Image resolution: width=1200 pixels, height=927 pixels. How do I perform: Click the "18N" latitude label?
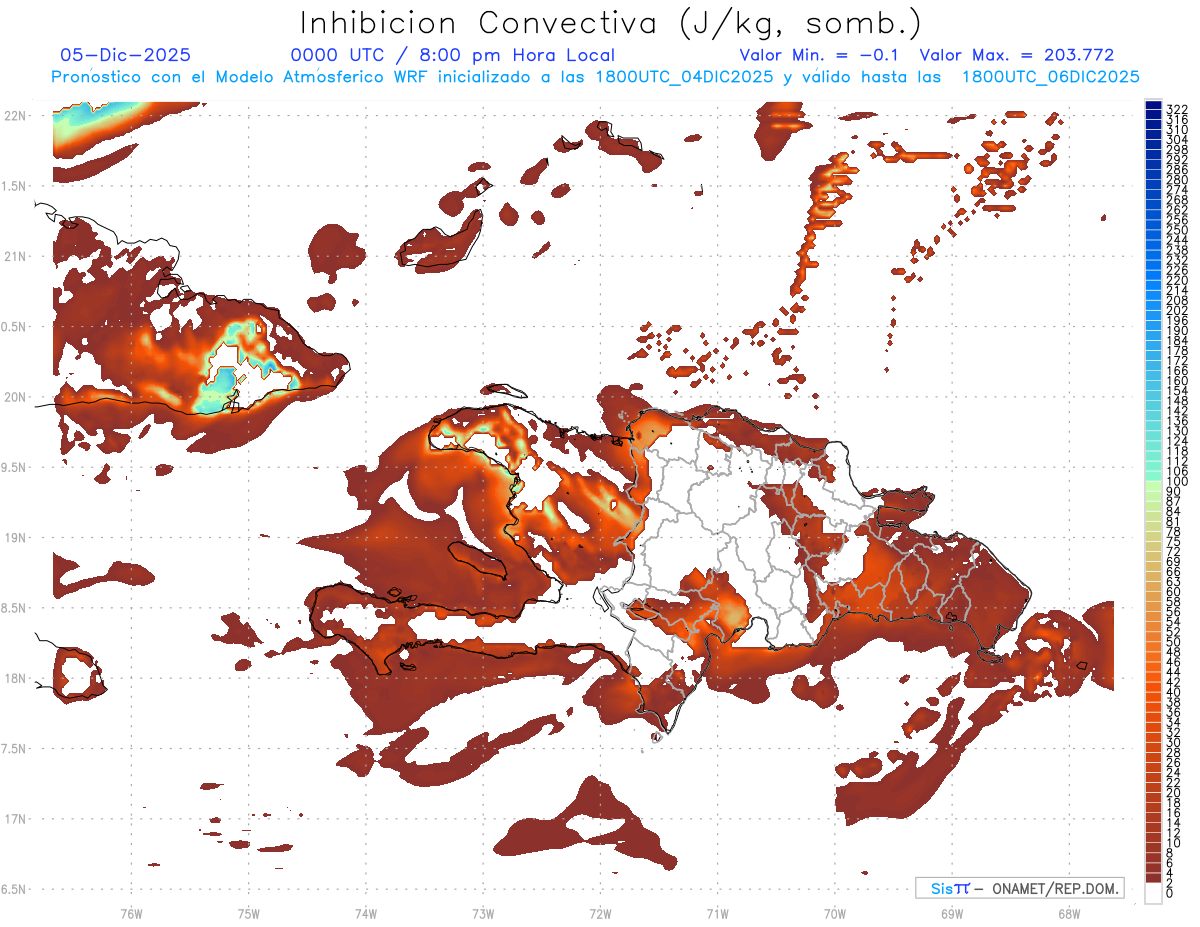15,678
